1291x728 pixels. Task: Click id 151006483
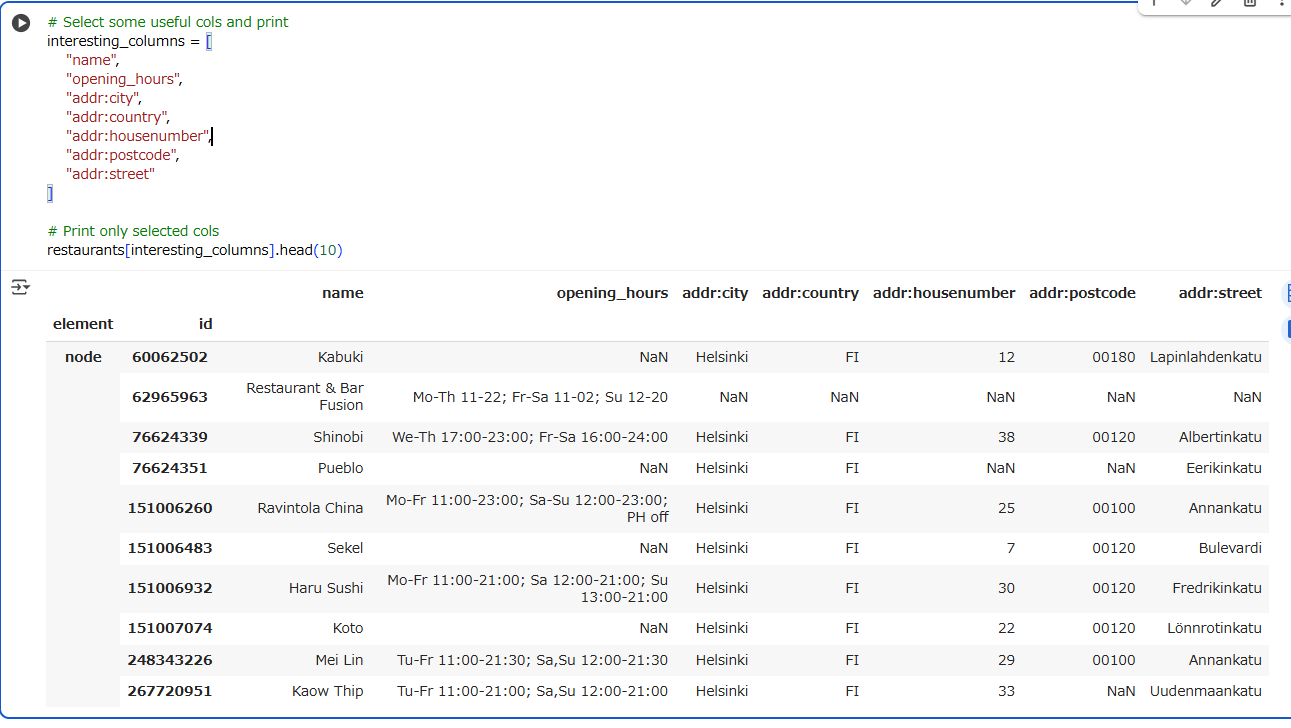(170, 548)
